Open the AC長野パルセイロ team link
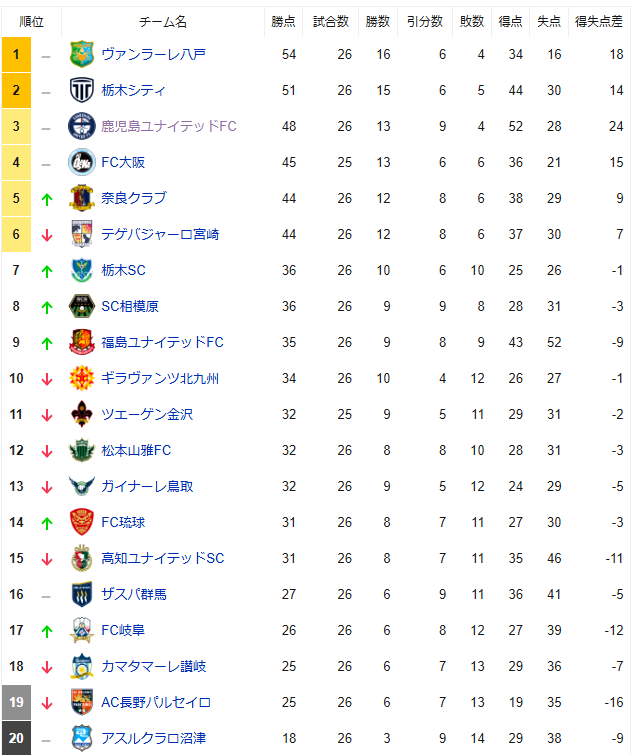 click(x=156, y=703)
